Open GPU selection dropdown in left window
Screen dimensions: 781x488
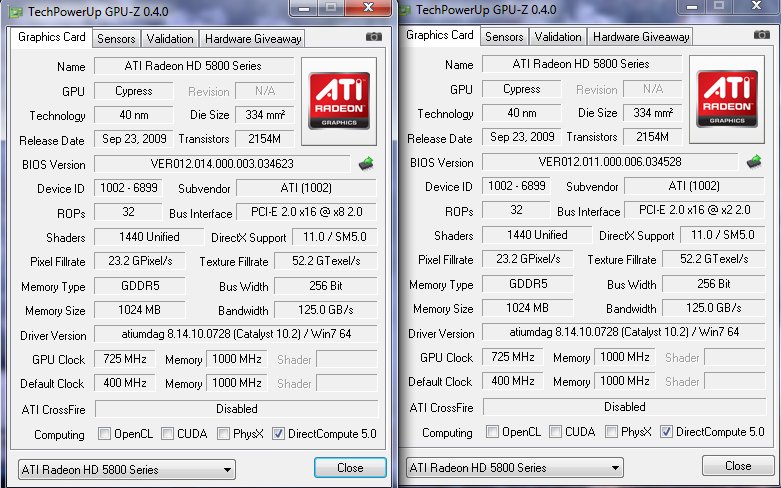coord(127,470)
